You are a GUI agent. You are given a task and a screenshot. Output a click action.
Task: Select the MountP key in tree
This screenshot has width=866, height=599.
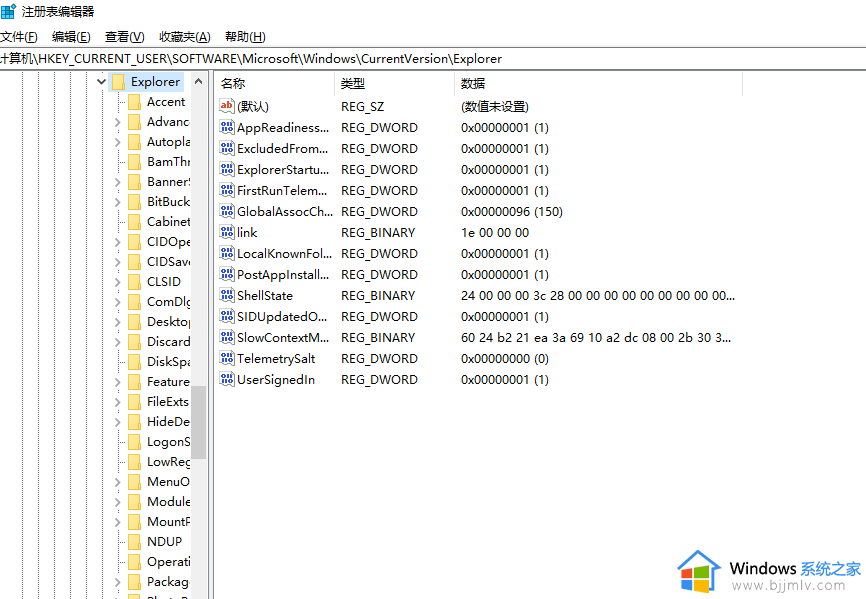(x=168, y=522)
